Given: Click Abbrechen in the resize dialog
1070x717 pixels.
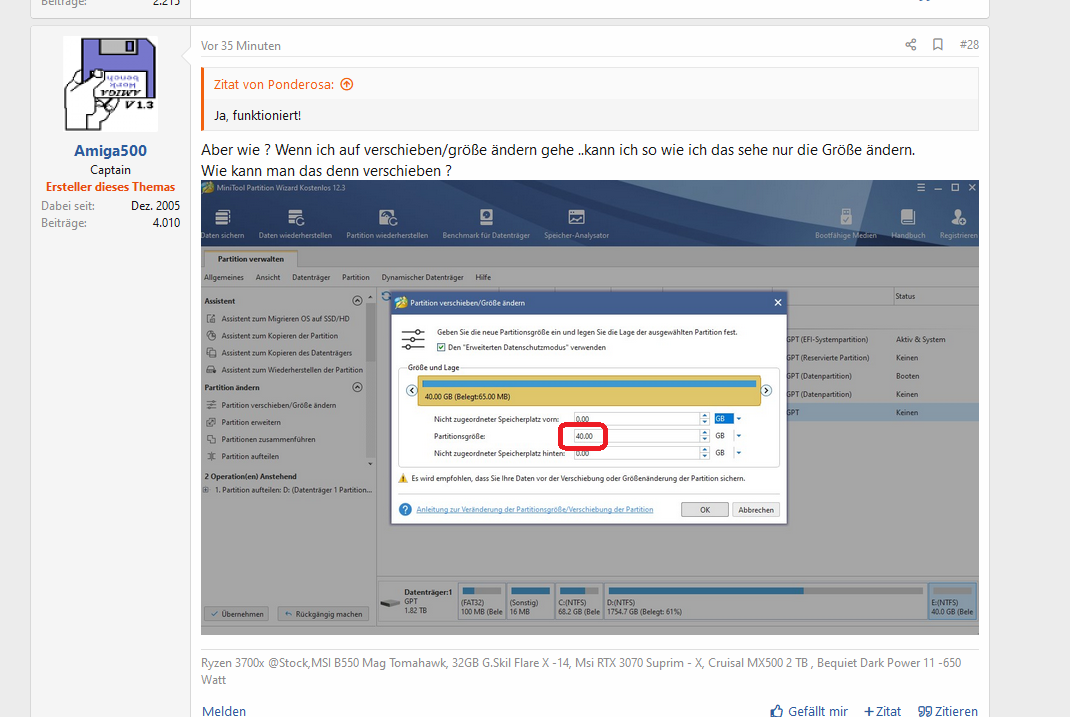Looking at the screenshot, I should [756, 510].
